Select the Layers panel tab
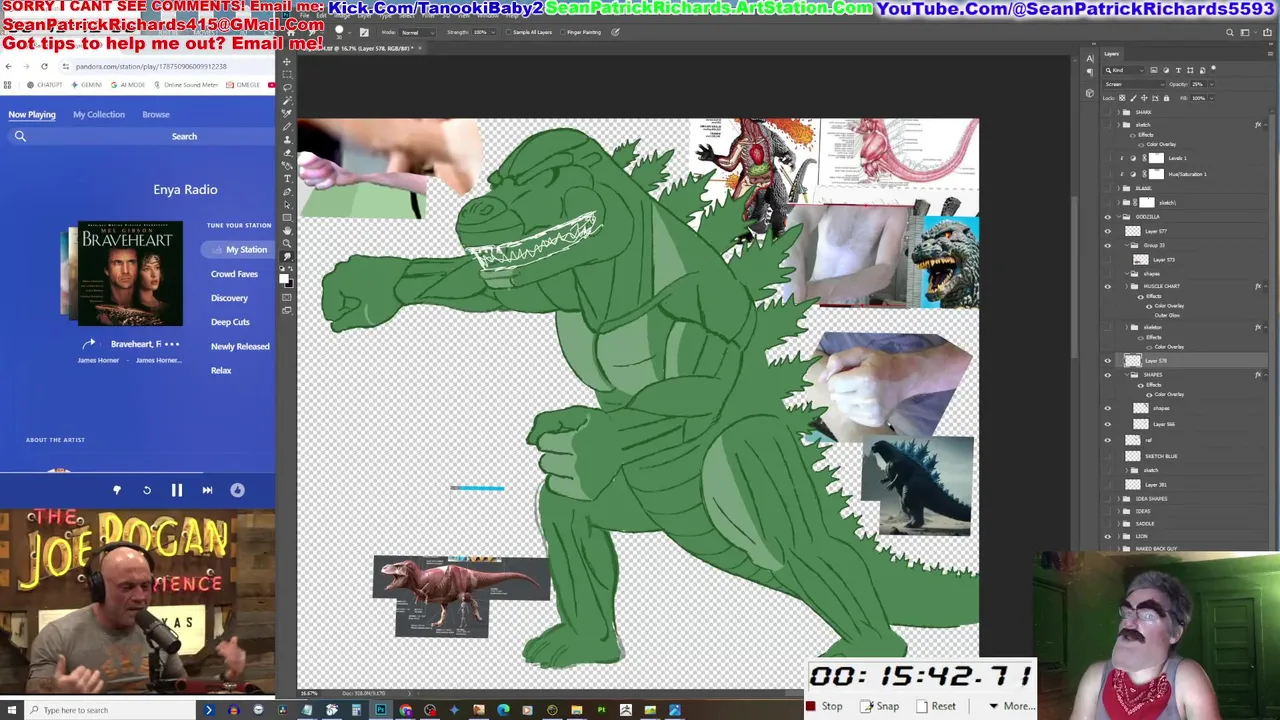 tap(1112, 54)
